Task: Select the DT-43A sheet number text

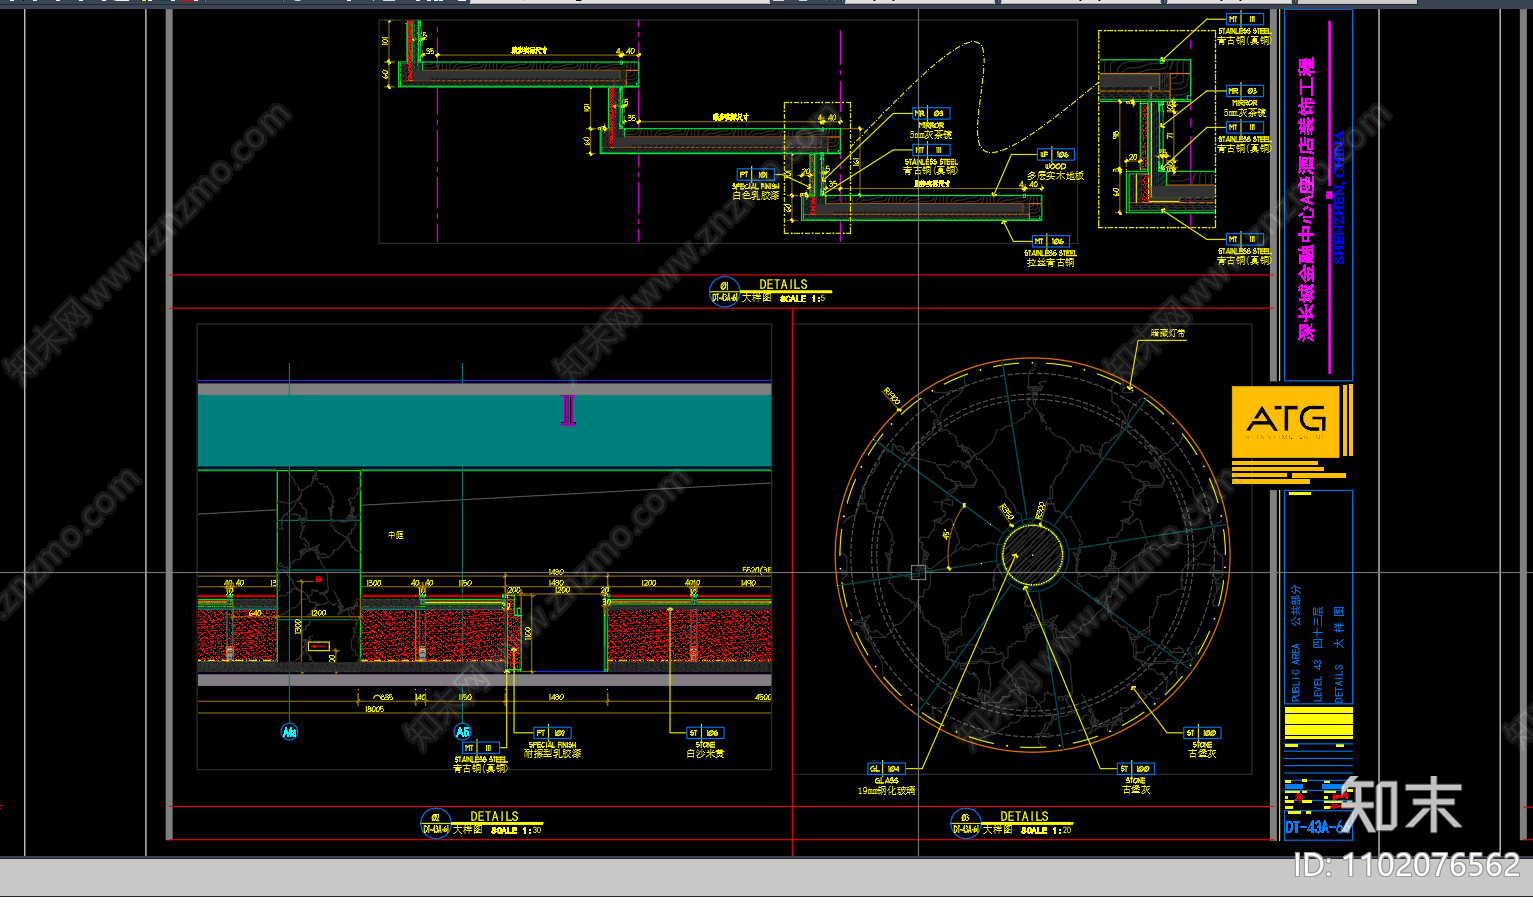Action: (1316, 828)
